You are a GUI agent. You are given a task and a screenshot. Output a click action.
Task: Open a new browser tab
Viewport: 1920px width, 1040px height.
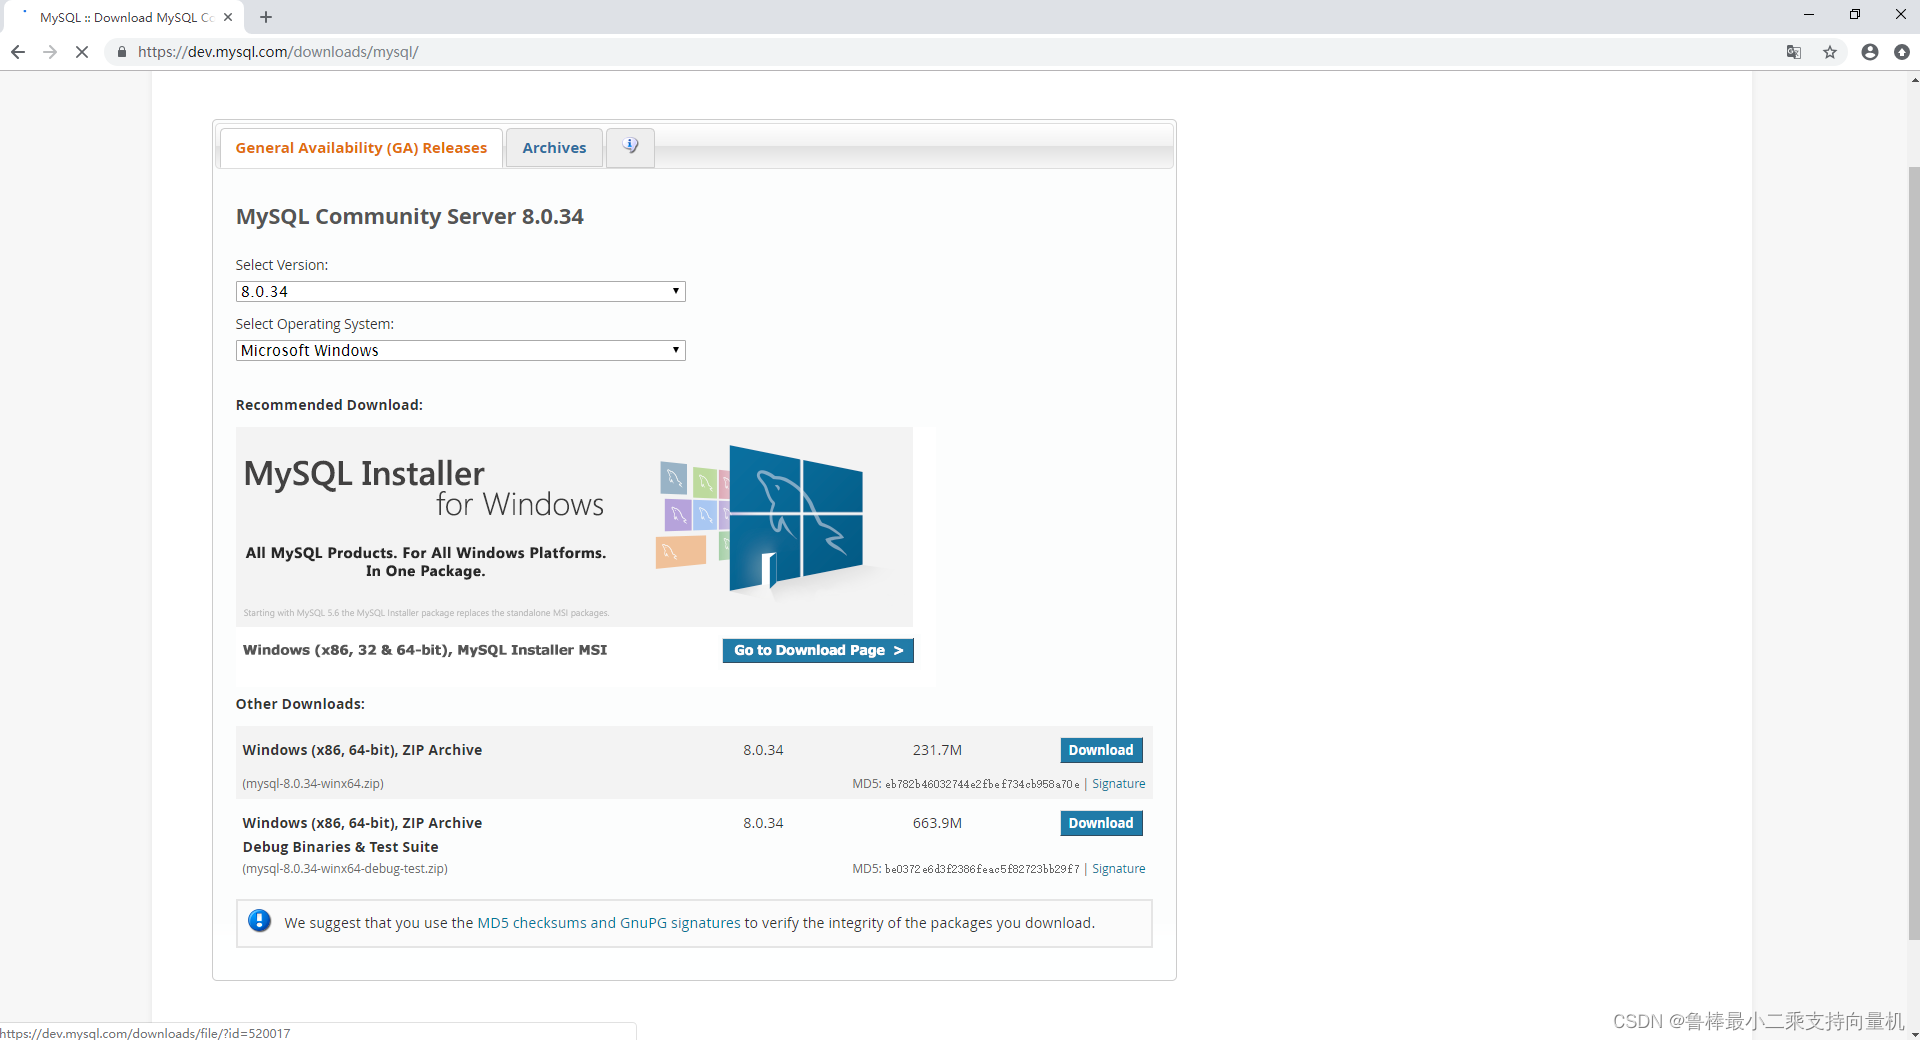coord(266,17)
